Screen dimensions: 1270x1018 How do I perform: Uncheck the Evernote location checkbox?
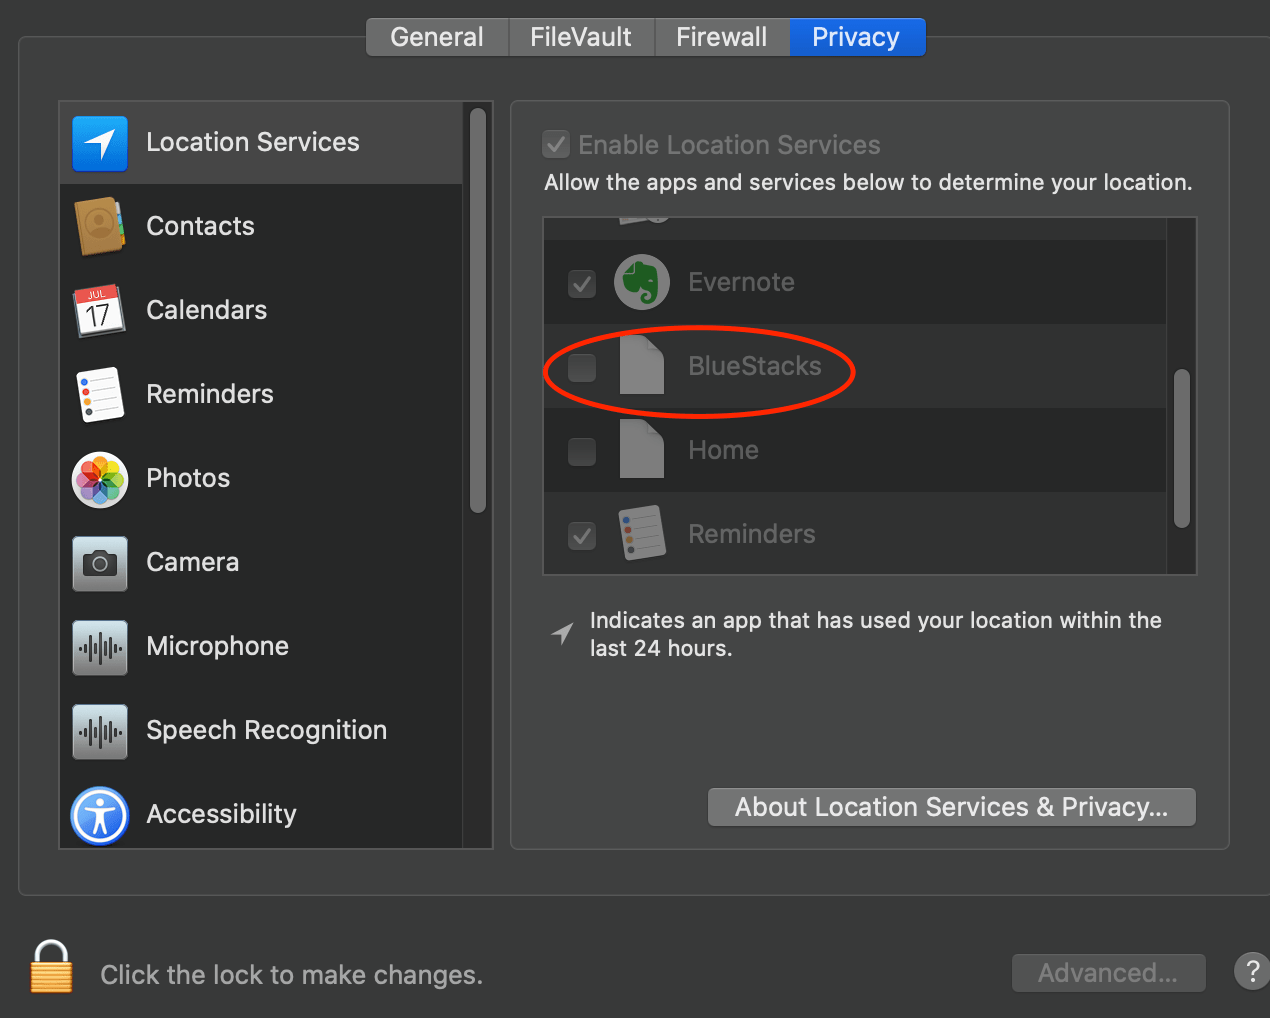pyautogui.click(x=582, y=283)
